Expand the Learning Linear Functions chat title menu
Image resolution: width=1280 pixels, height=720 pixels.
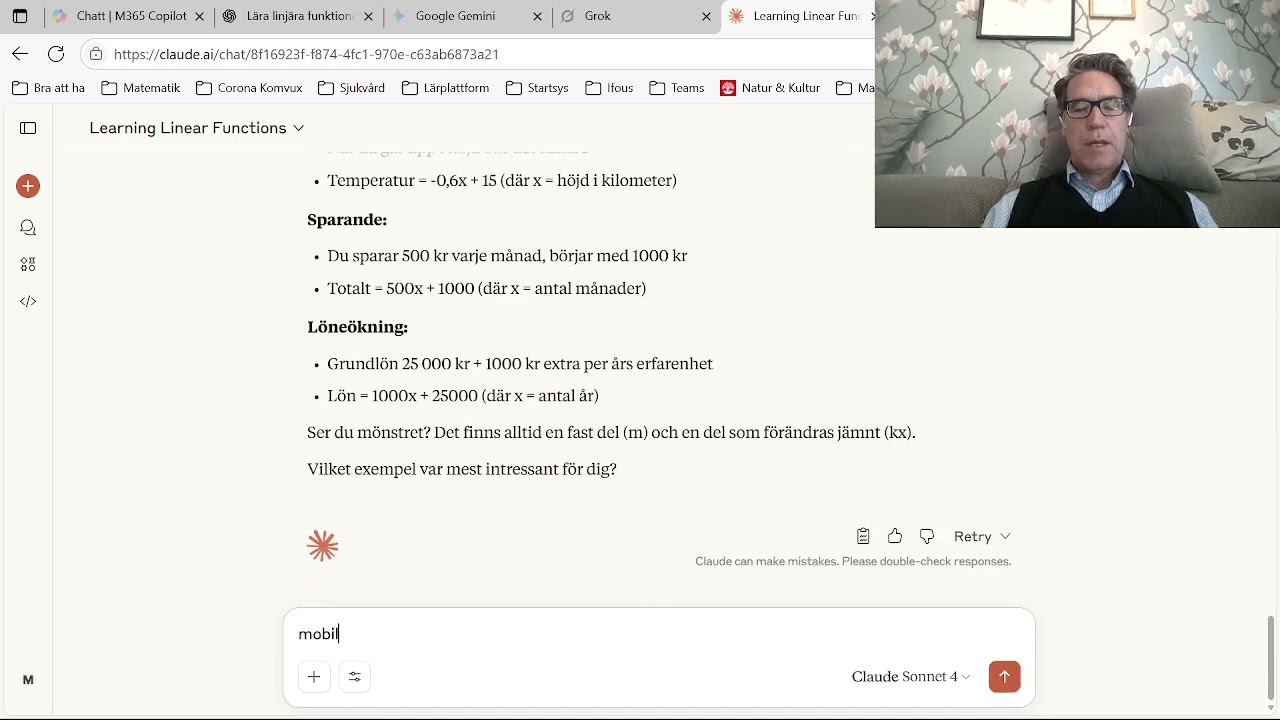pos(197,128)
